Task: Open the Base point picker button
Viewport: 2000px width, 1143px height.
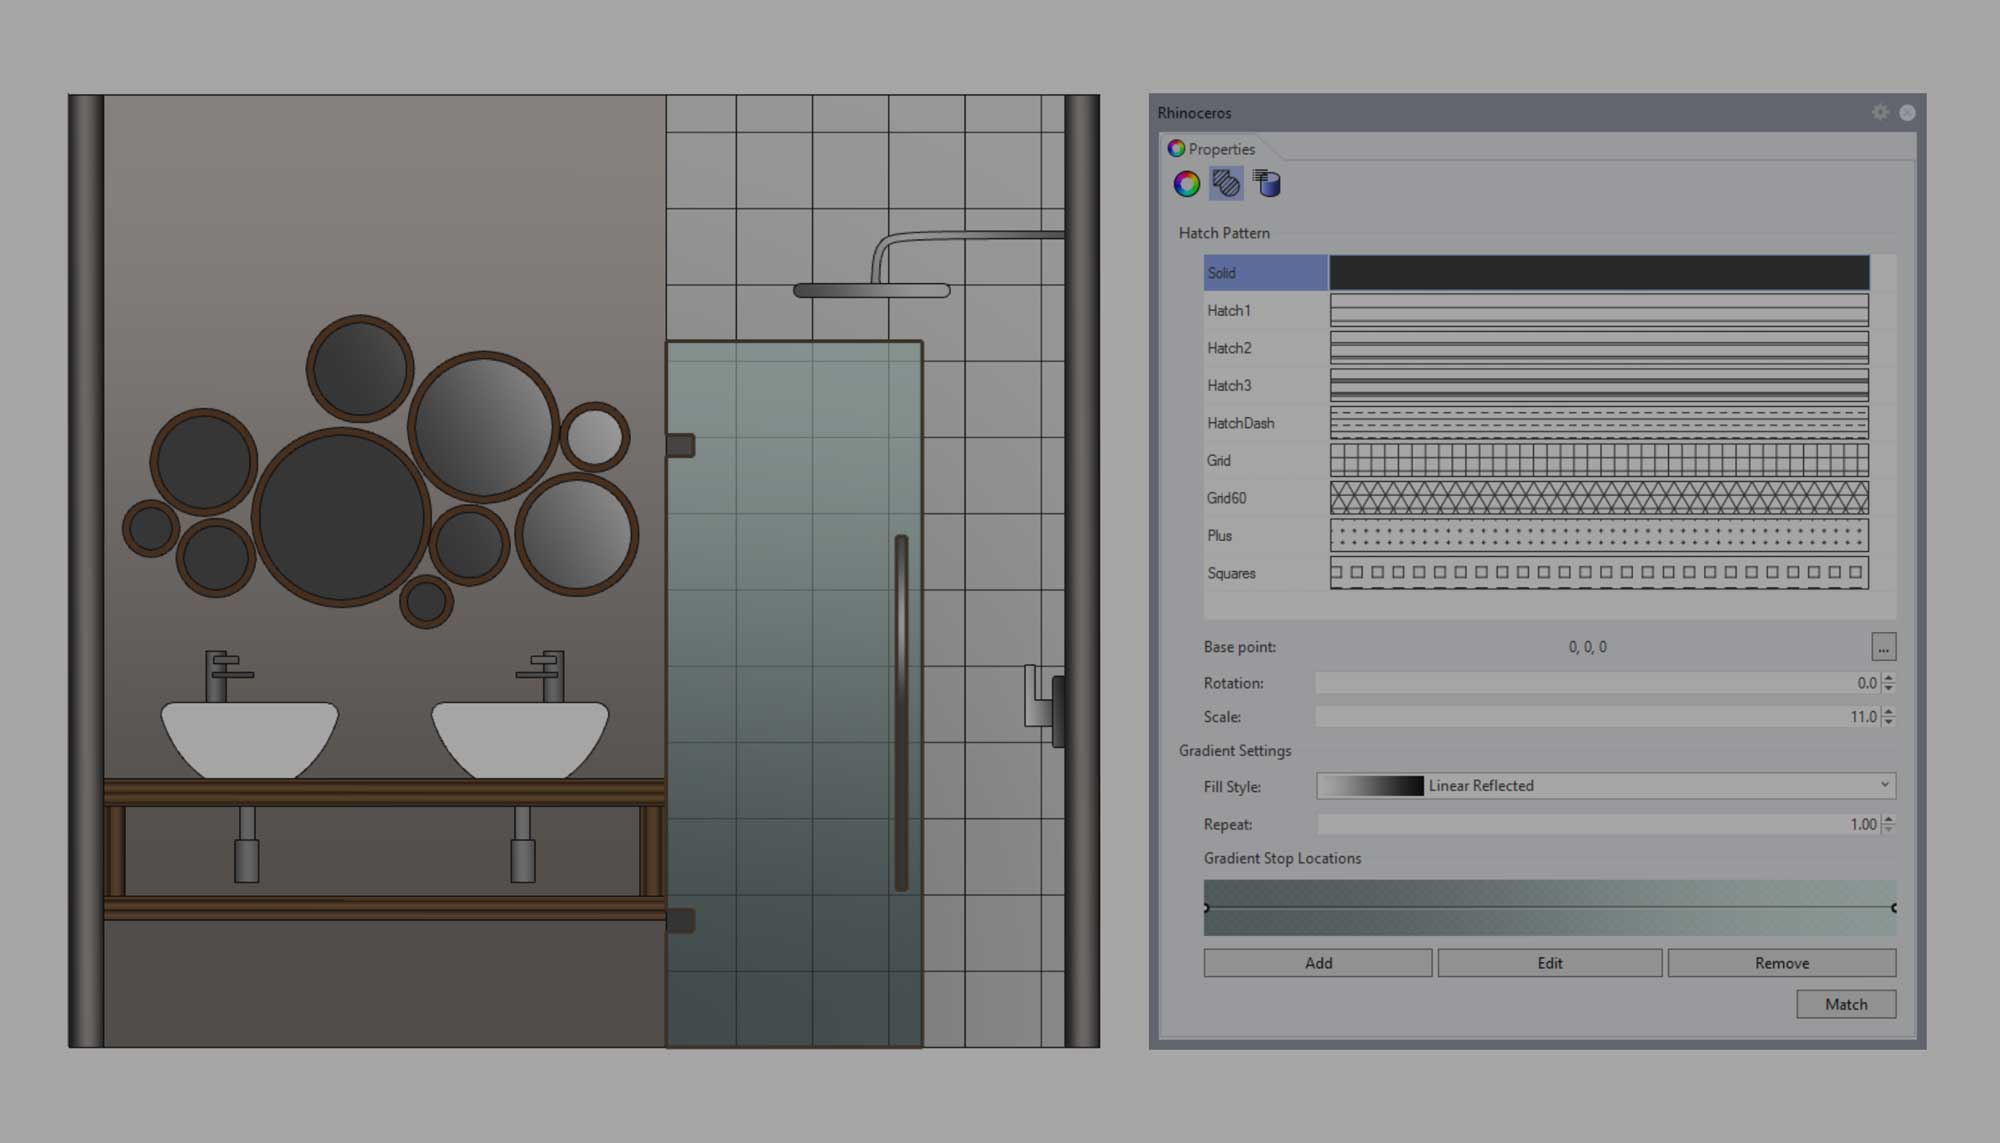Action: [x=1883, y=647]
